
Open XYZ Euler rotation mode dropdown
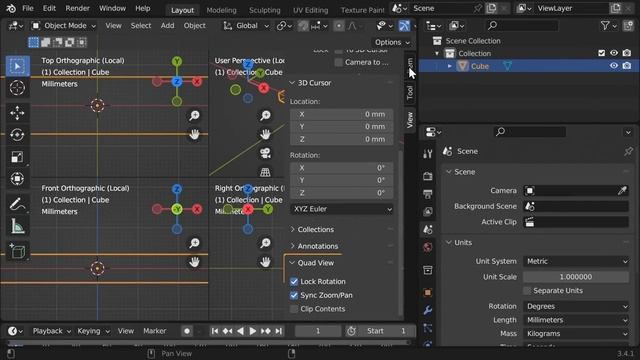coord(342,209)
